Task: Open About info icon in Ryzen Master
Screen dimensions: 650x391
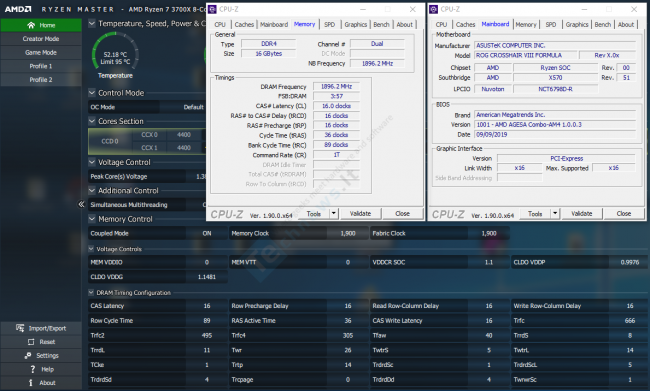Action: [31, 383]
